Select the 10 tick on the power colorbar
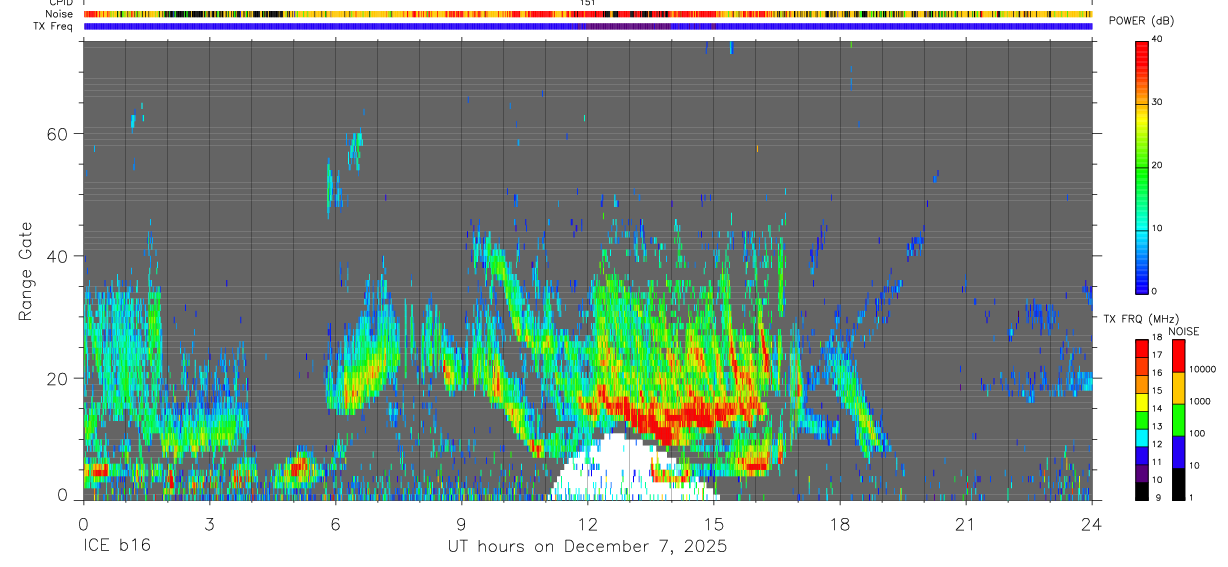Viewport: 1228px width, 567px height. point(1156,228)
